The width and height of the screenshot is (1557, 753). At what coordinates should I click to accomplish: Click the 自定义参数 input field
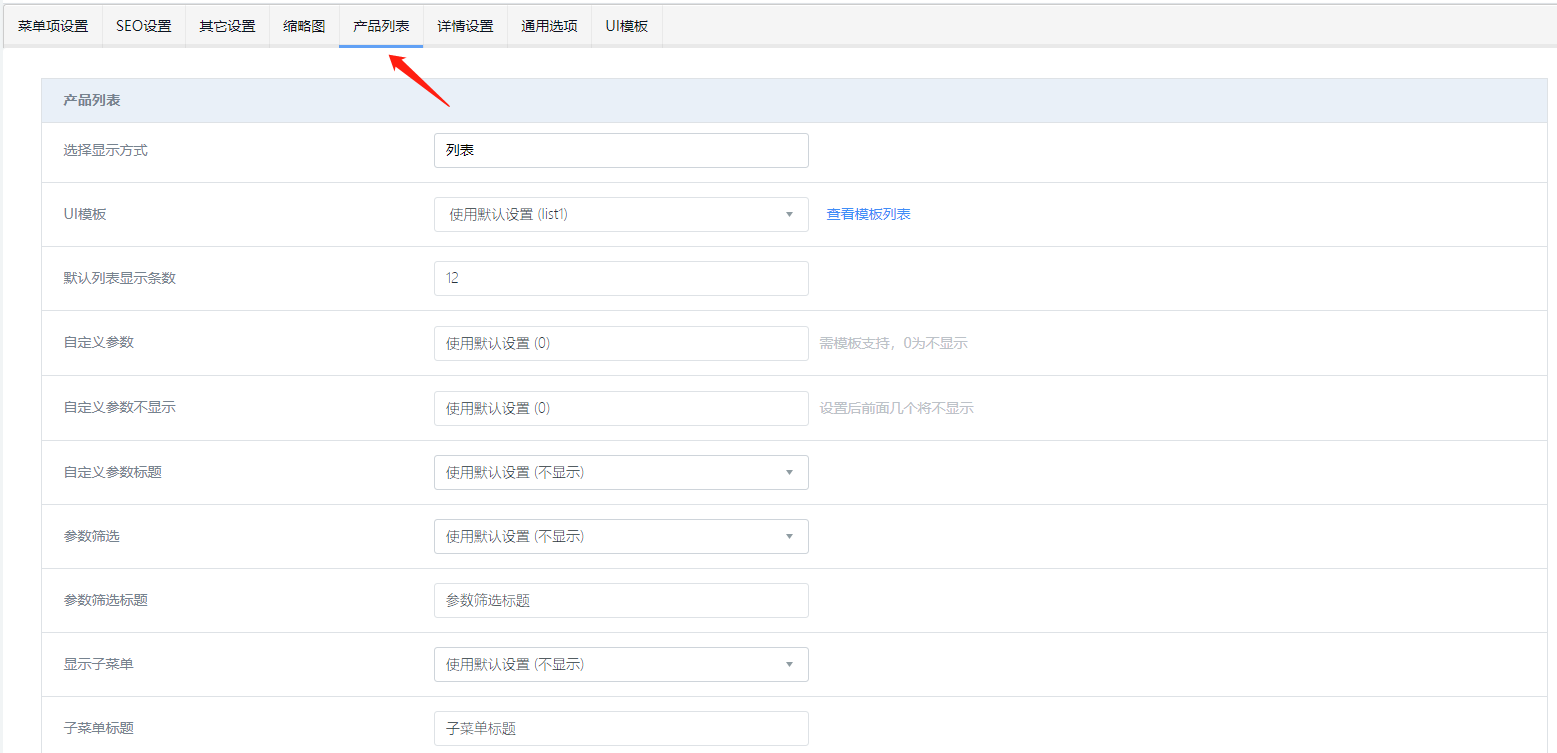pyautogui.click(x=620, y=343)
